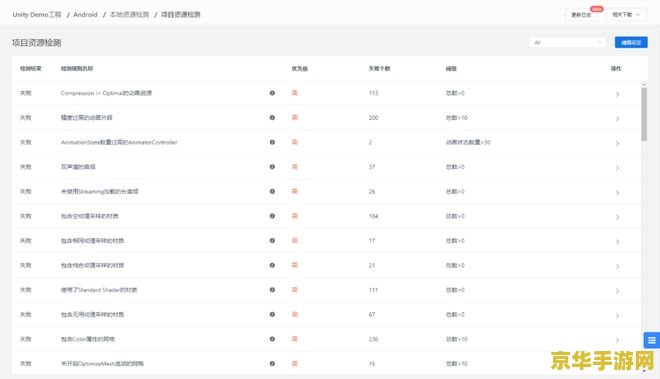Screen dimensions: 660x379
Task: View info icon for OptimizeMesh rule row
Action: (x=272, y=363)
